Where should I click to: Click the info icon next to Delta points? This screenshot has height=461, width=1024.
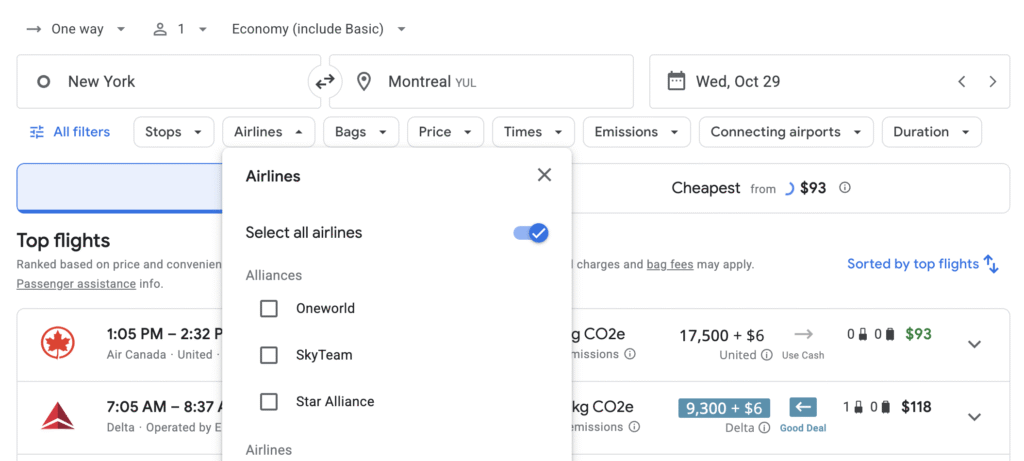pyautogui.click(x=764, y=428)
